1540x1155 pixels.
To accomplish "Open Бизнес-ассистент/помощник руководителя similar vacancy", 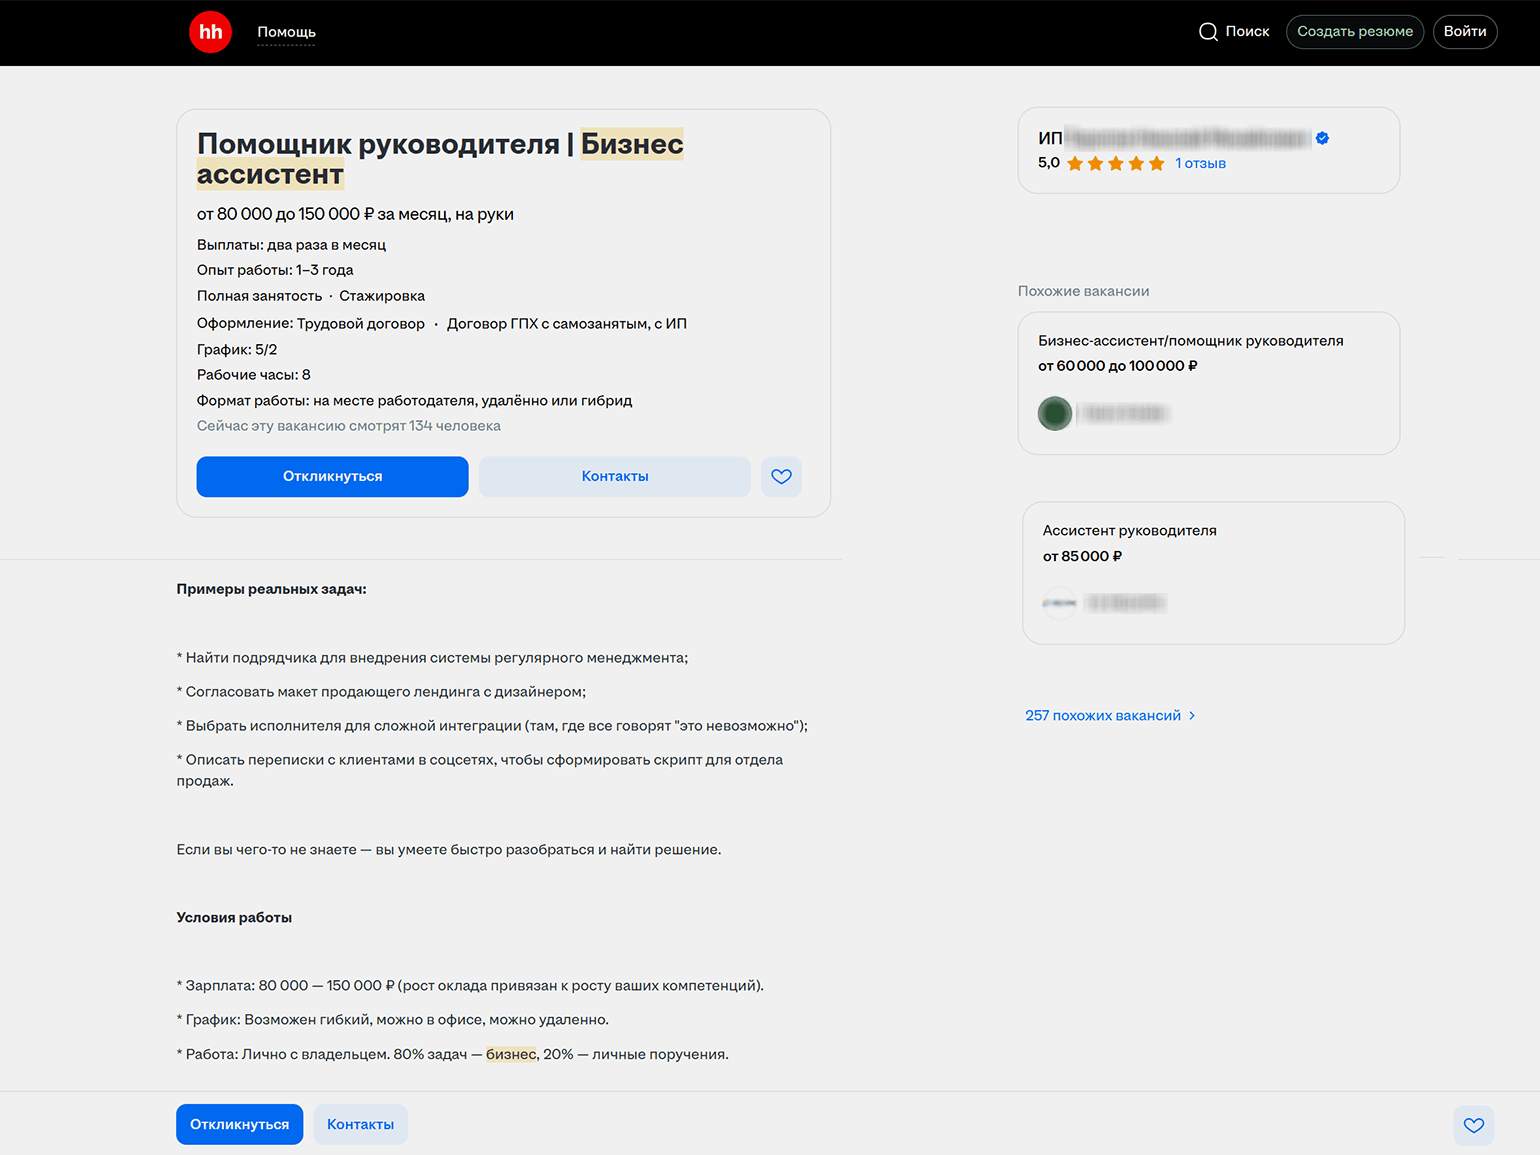I will [x=1190, y=341].
